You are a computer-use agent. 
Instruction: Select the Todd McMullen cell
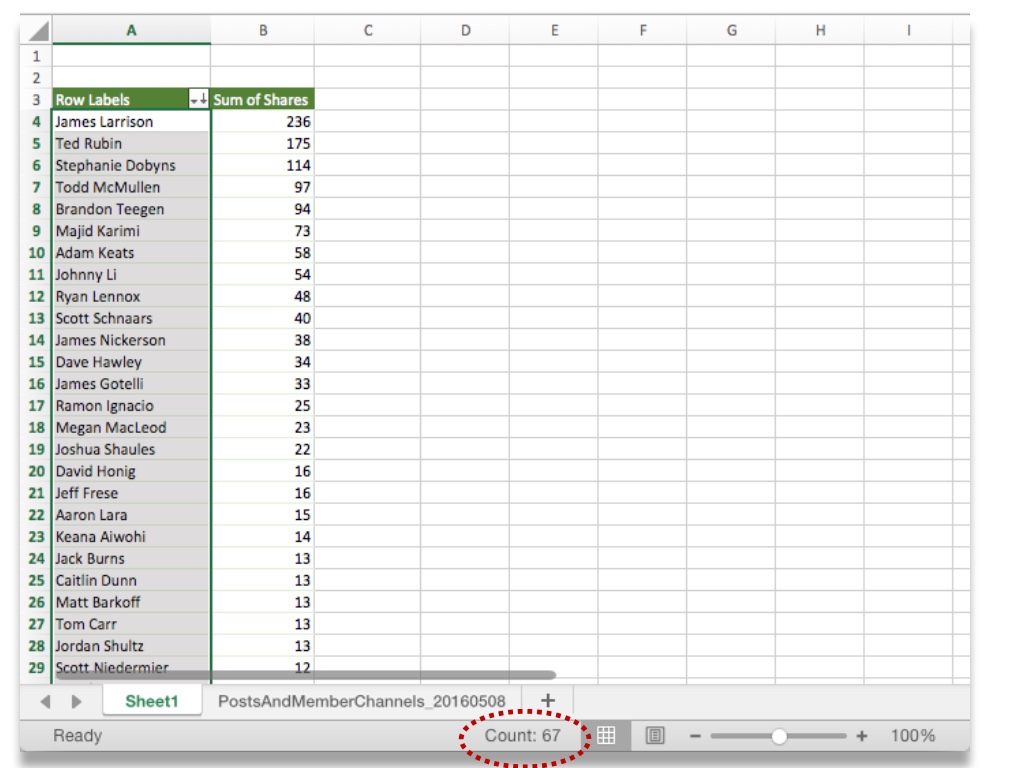point(131,187)
